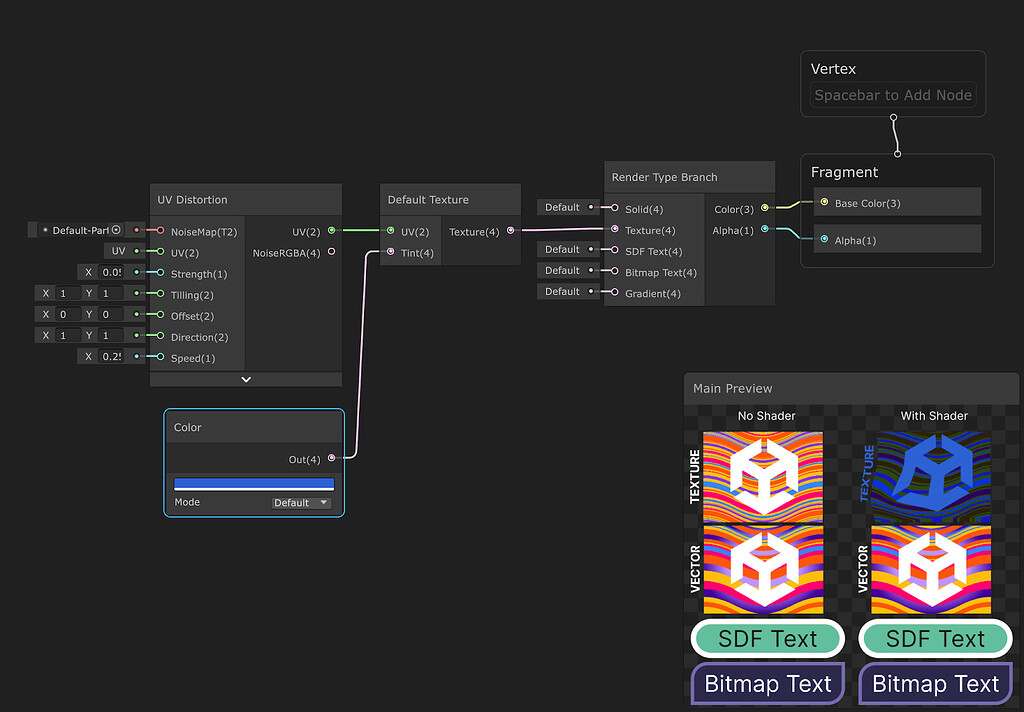
Task: Click the Vertex node's Spacebar to Add Node area
Action: (892, 95)
